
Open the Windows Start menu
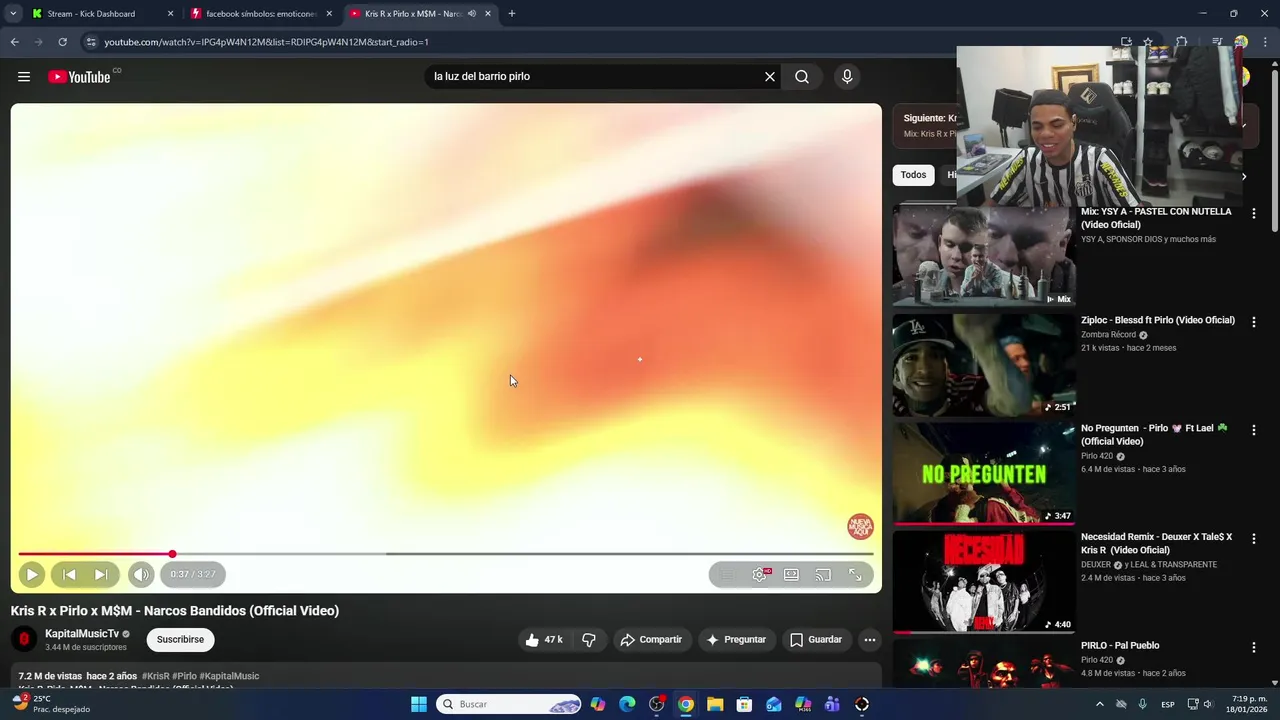[x=419, y=704]
